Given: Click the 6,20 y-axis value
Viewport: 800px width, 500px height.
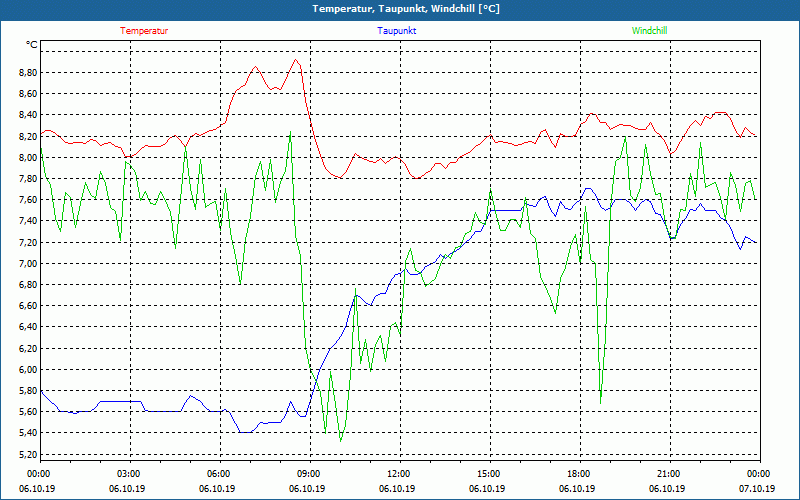Looking at the screenshot, I should [28, 348].
